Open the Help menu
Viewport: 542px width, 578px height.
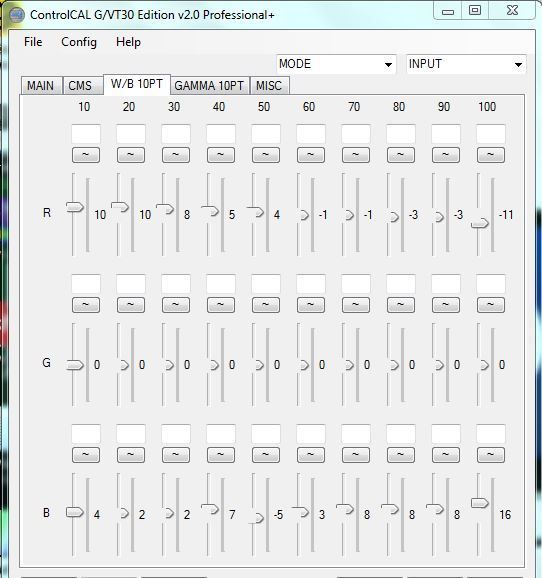128,42
